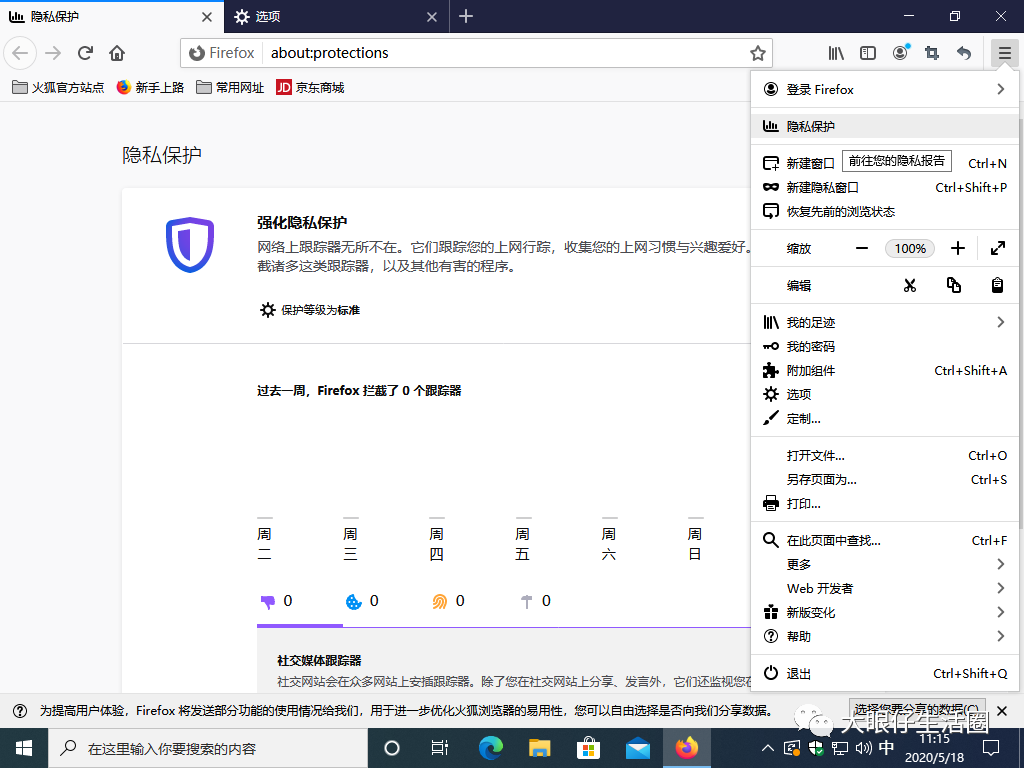Open the 常用网址 bookmark folder
1024x768 pixels.
point(230,88)
